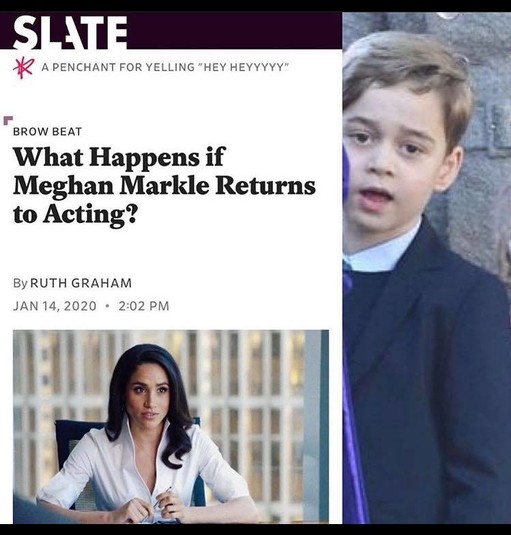
Task: Open the "A Penchant for Yelling" tagline
Action: tap(165, 67)
